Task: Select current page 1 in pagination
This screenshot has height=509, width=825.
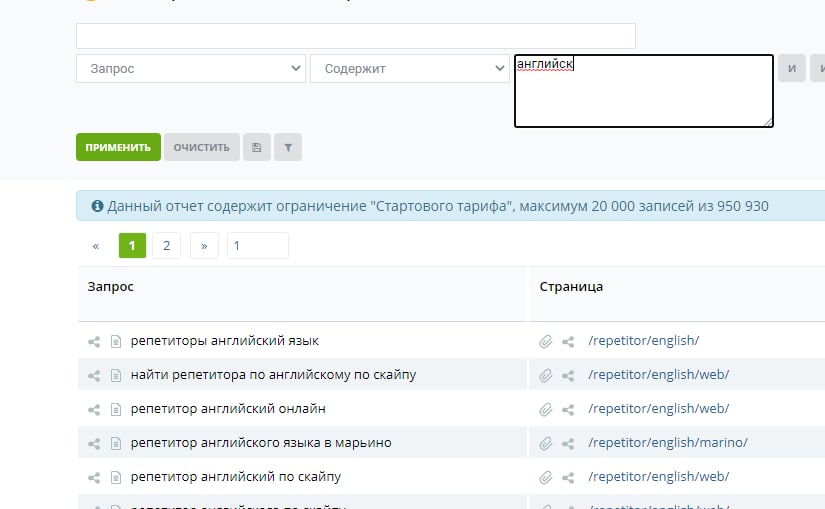Action: tap(132, 245)
